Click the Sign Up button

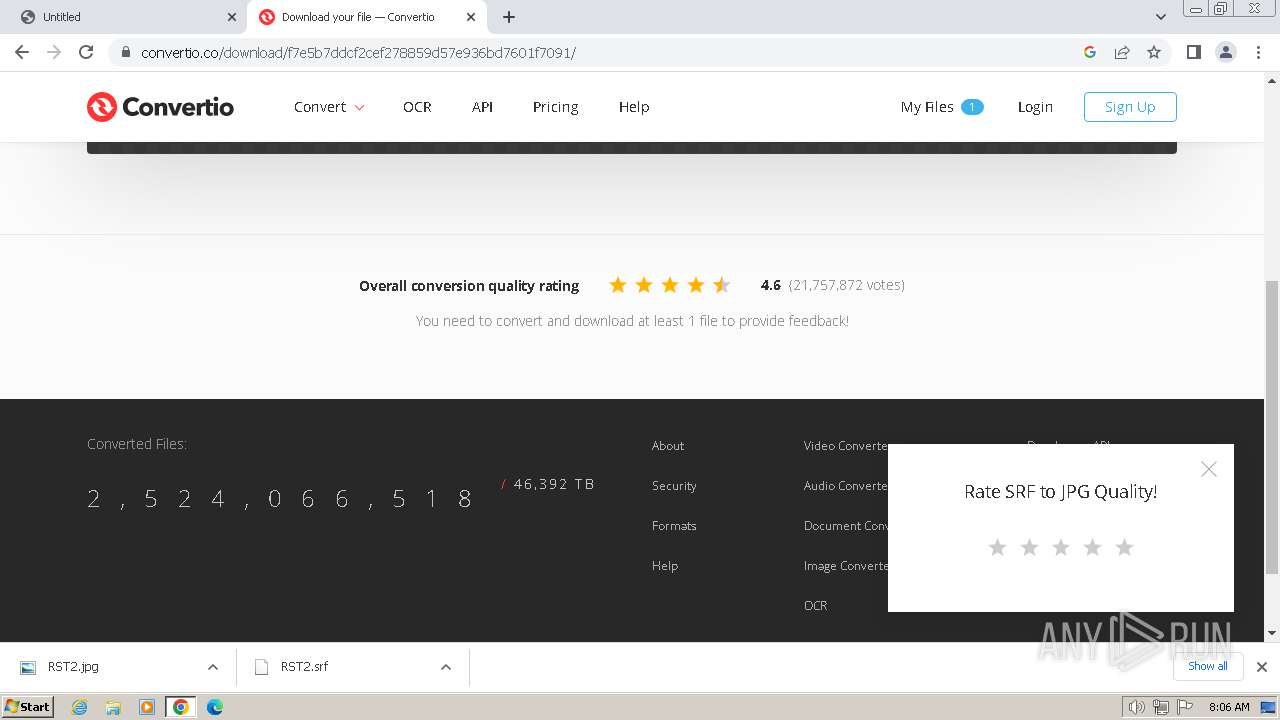(1130, 107)
